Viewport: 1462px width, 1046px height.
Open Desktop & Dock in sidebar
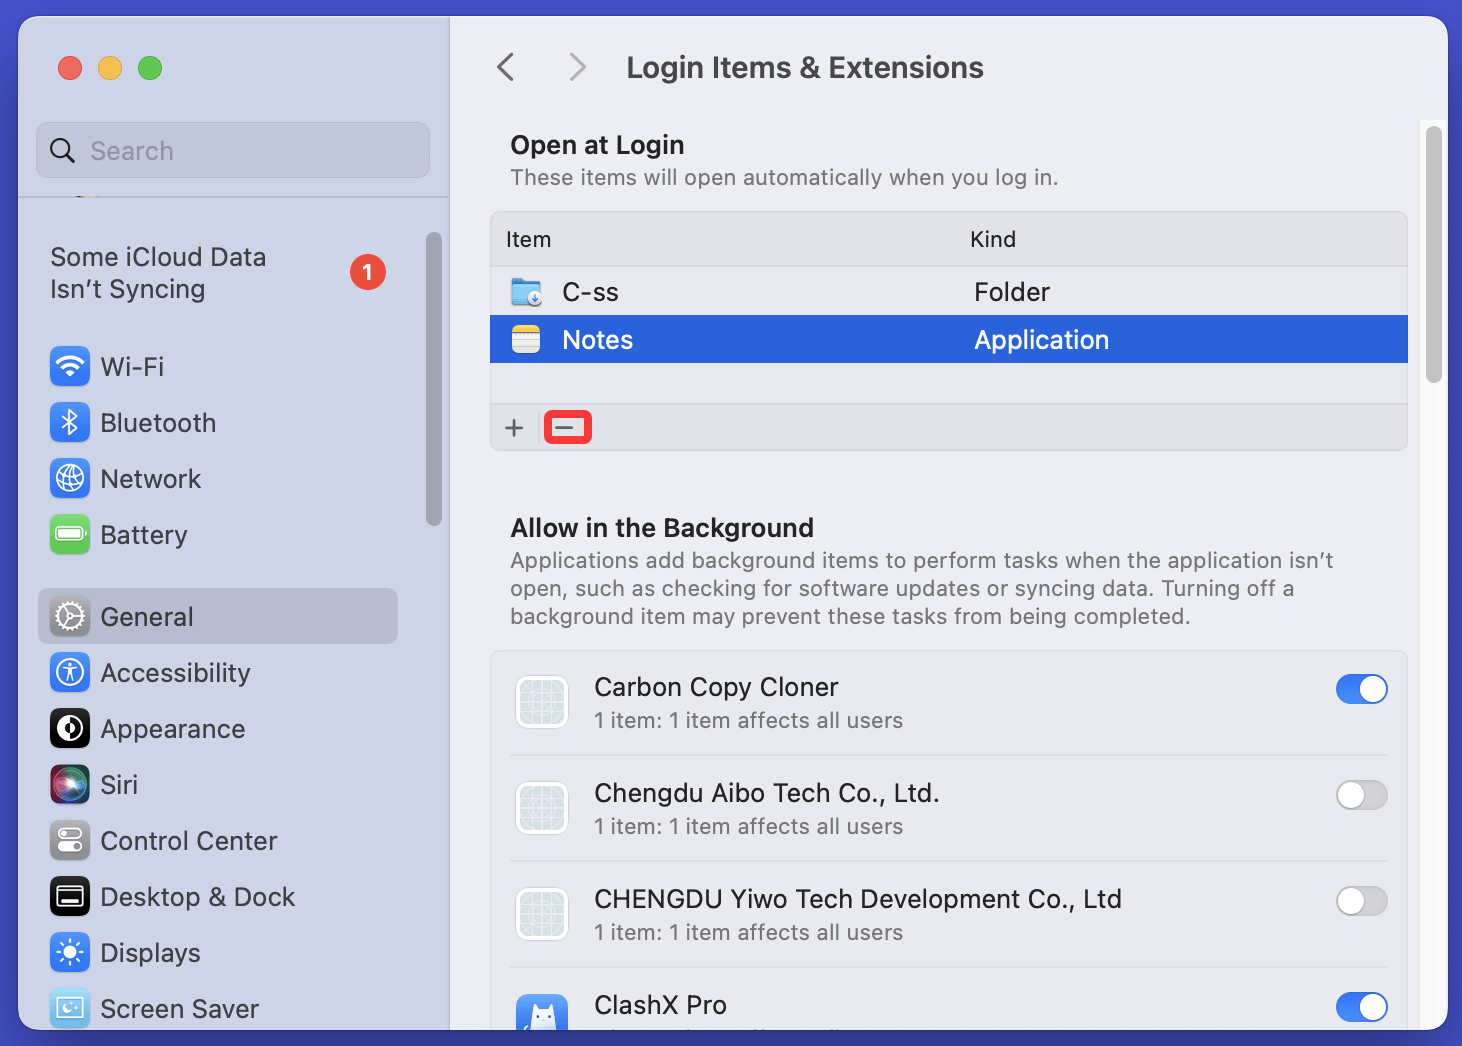tap(197, 897)
